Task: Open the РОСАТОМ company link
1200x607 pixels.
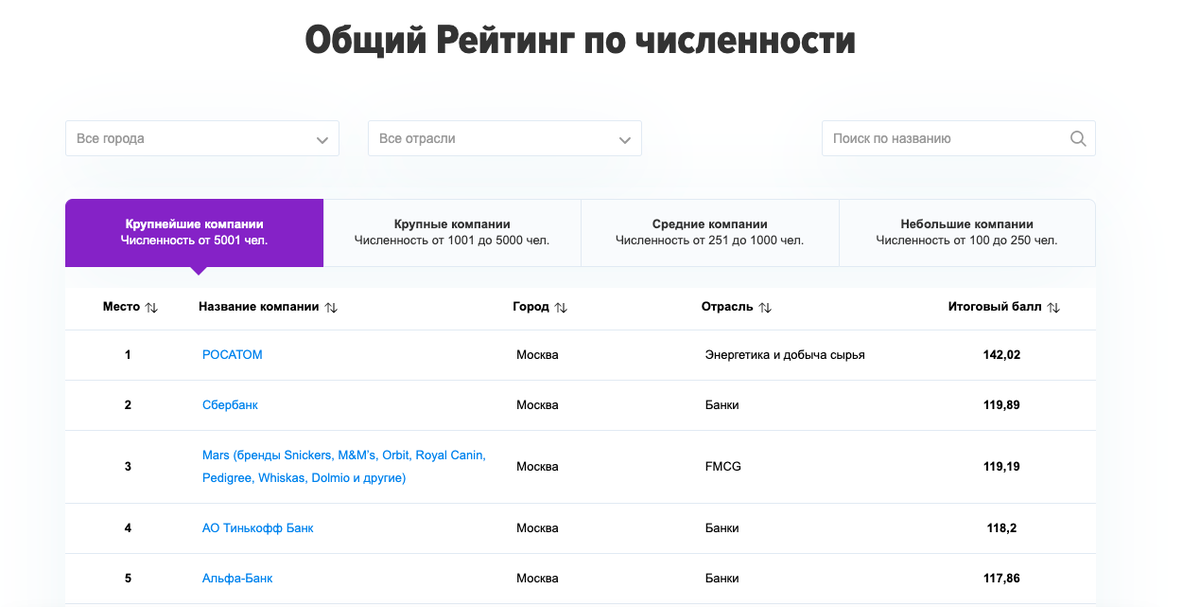Action: pos(232,355)
